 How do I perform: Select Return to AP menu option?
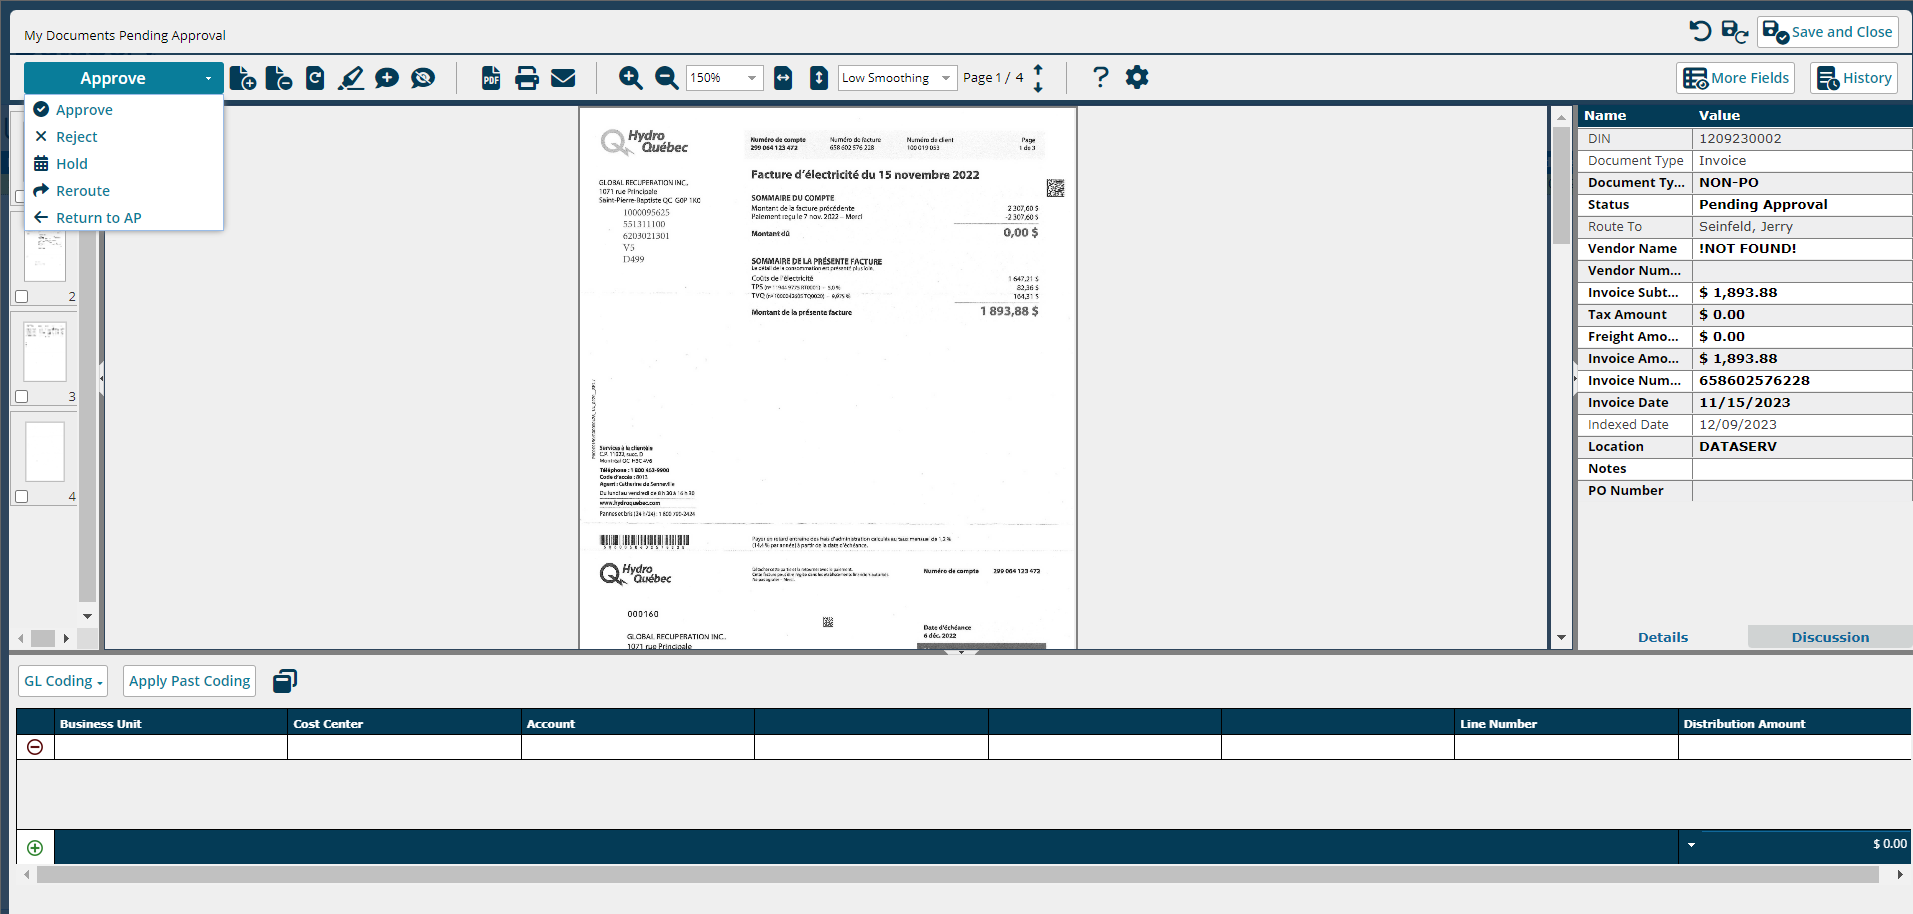pyautogui.click(x=98, y=218)
